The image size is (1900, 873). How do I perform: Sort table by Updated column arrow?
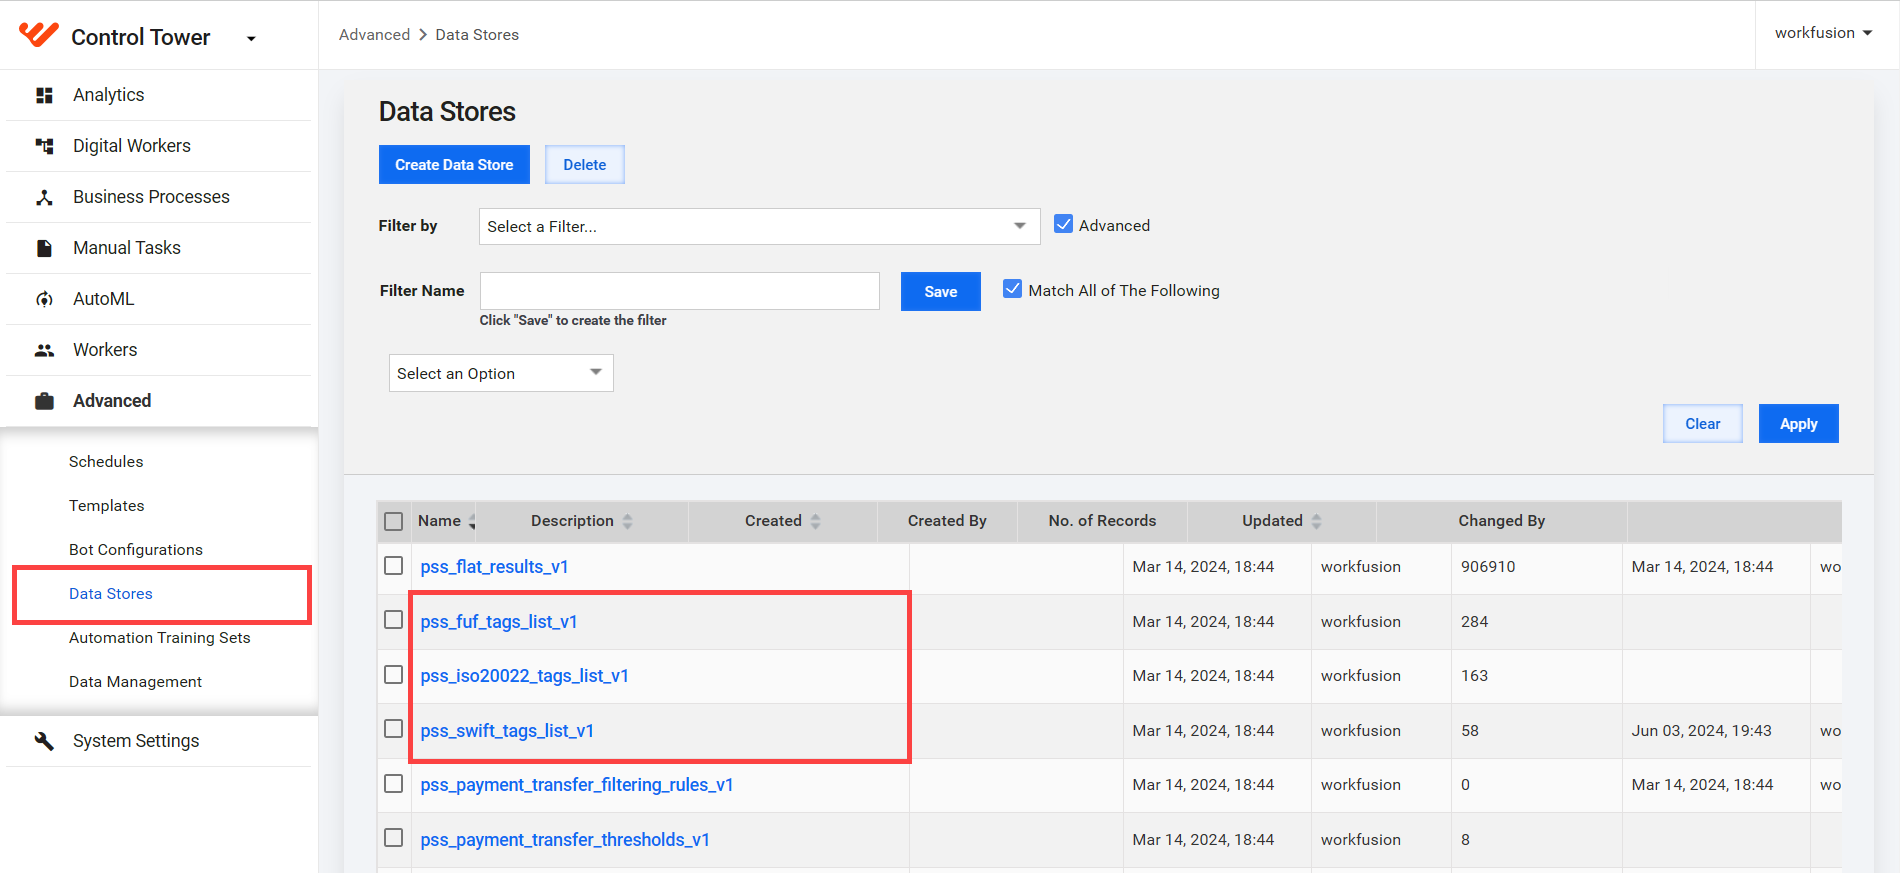tap(1316, 521)
